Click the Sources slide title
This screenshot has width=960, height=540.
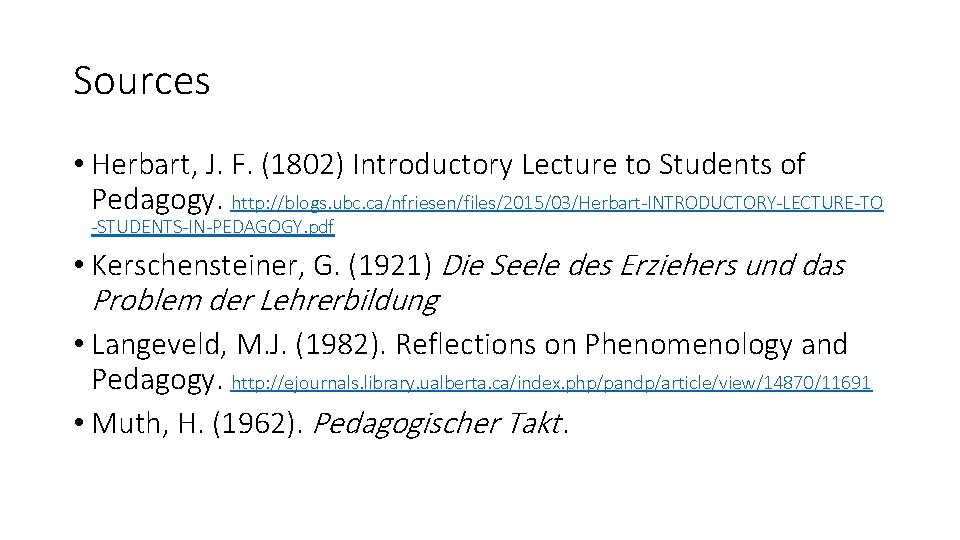[x=142, y=81]
